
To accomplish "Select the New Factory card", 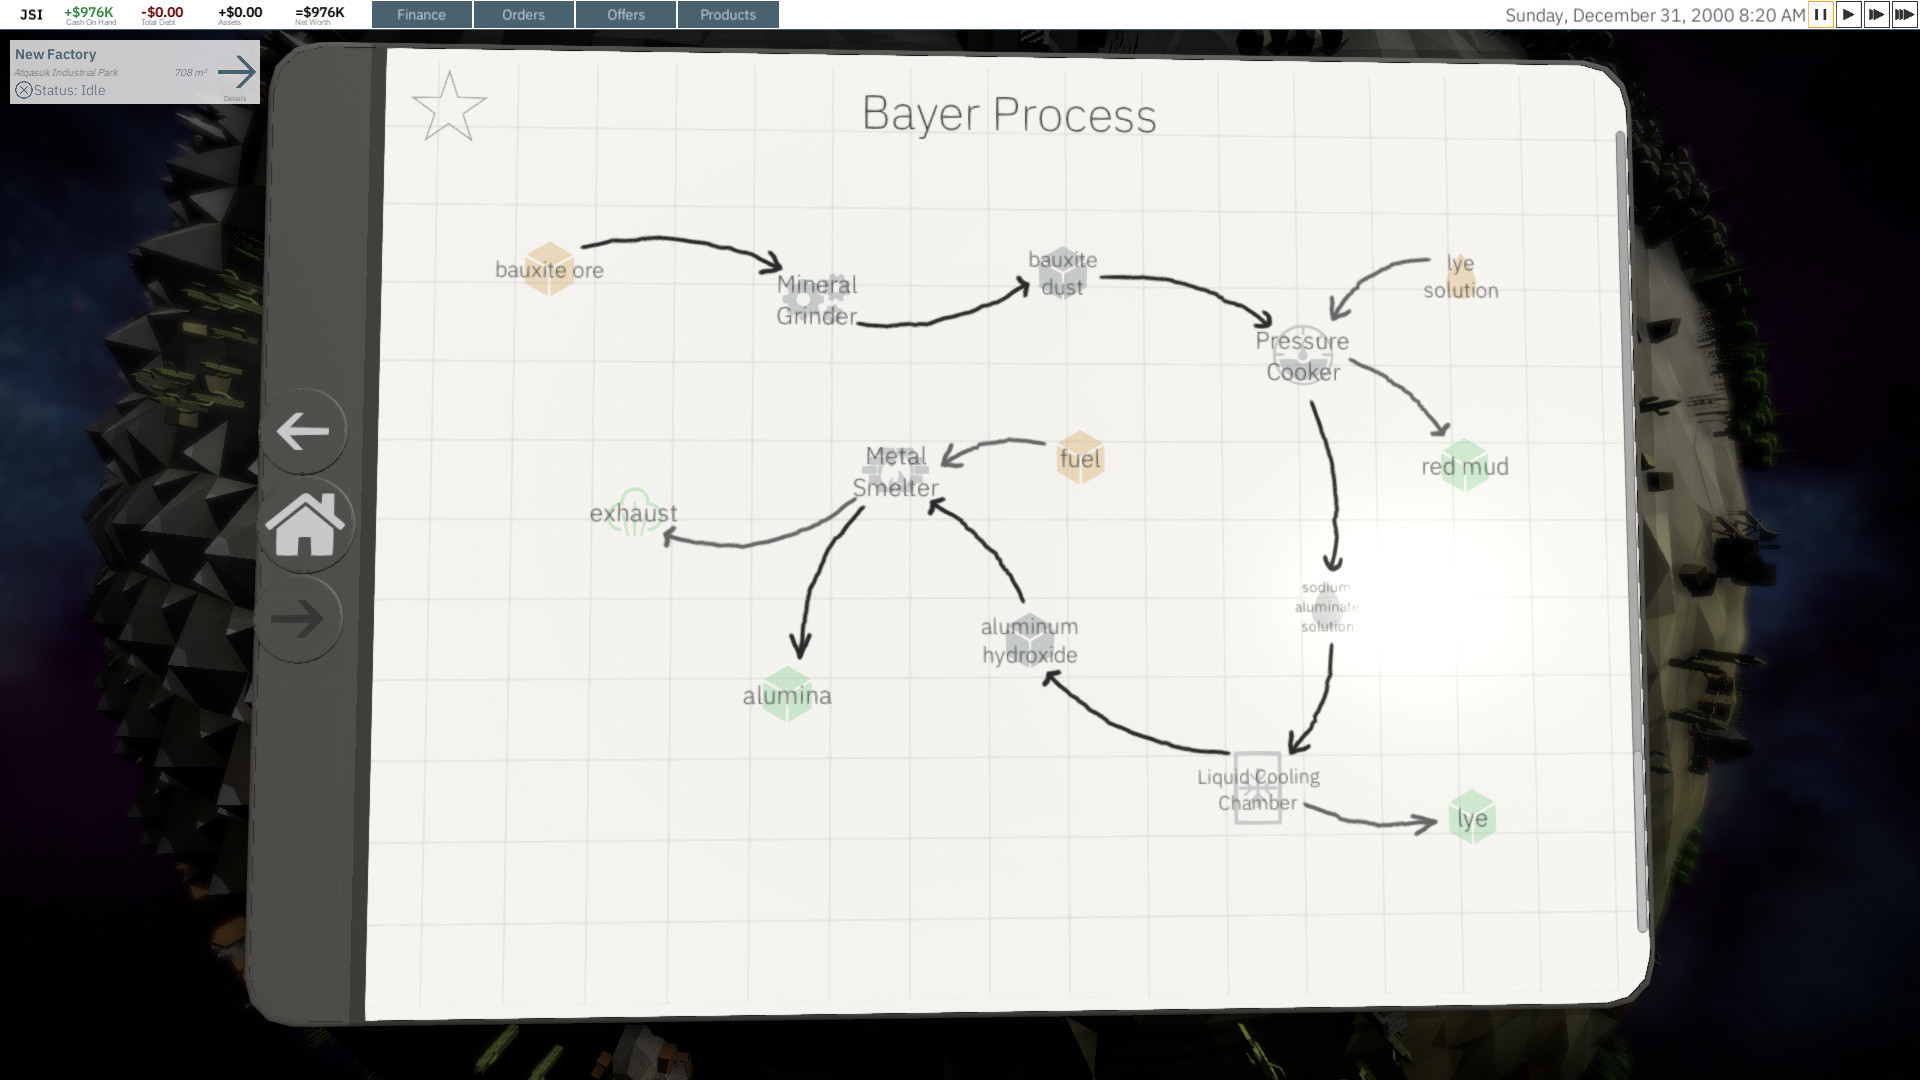I will coord(135,72).
